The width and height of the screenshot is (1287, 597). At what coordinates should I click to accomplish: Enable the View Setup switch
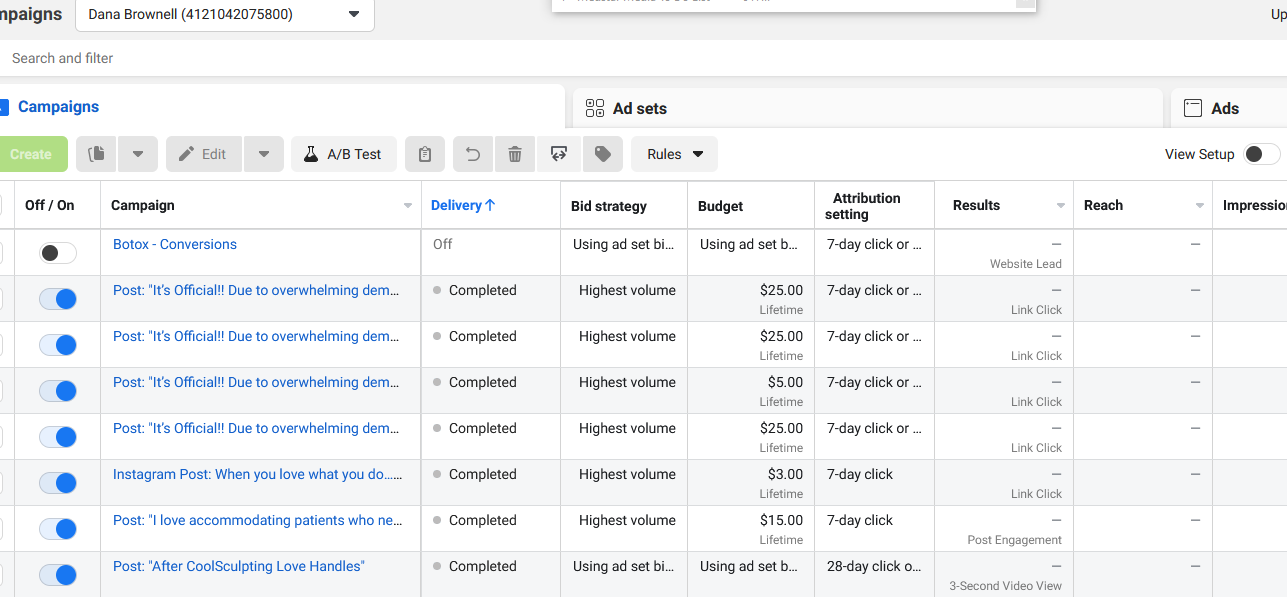[x=1262, y=154]
